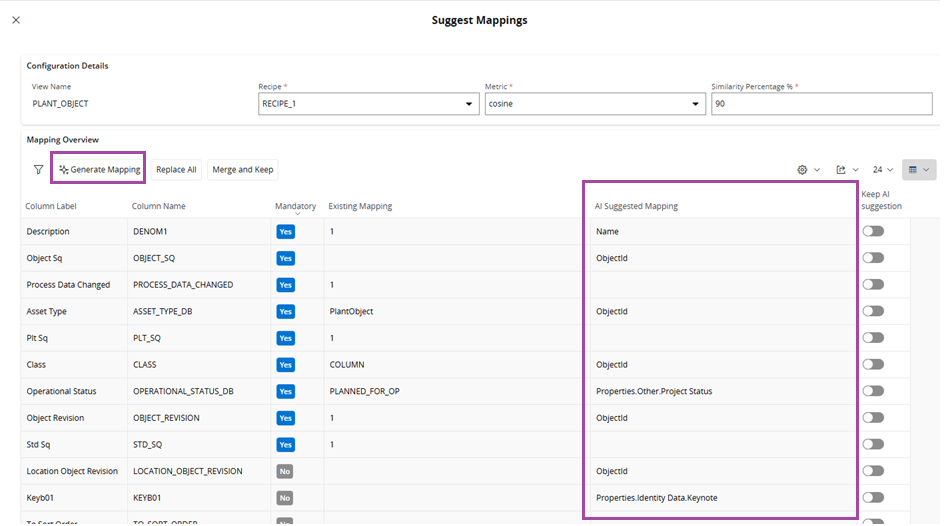This screenshot has height=526, width=951.
Task: Toggle Keep AI suggestion for Keyb01 row
Action: pyautogui.click(x=873, y=497)
